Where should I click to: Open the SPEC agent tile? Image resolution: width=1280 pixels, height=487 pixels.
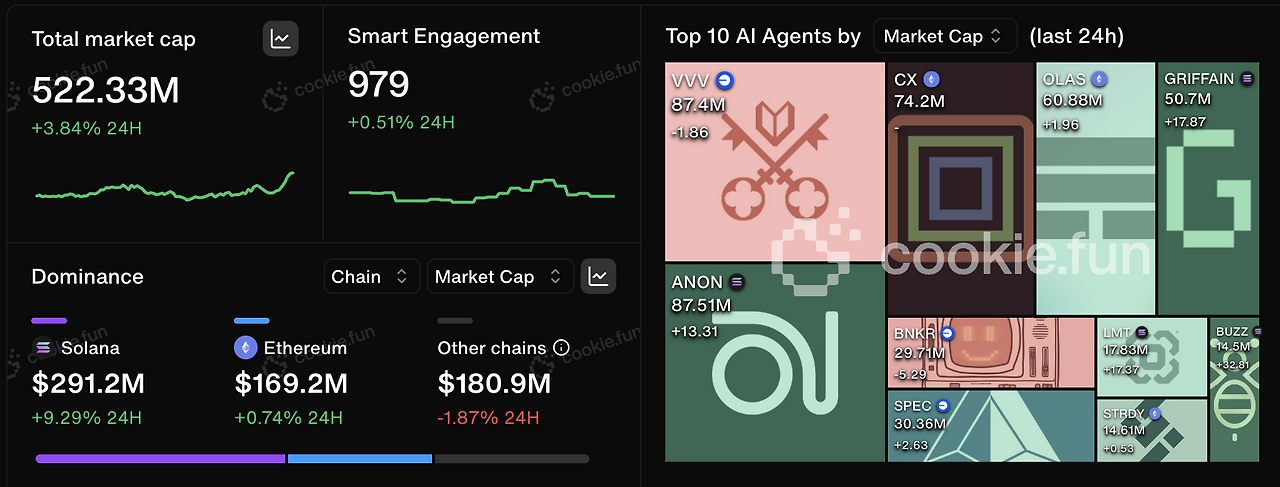point(991,426)
